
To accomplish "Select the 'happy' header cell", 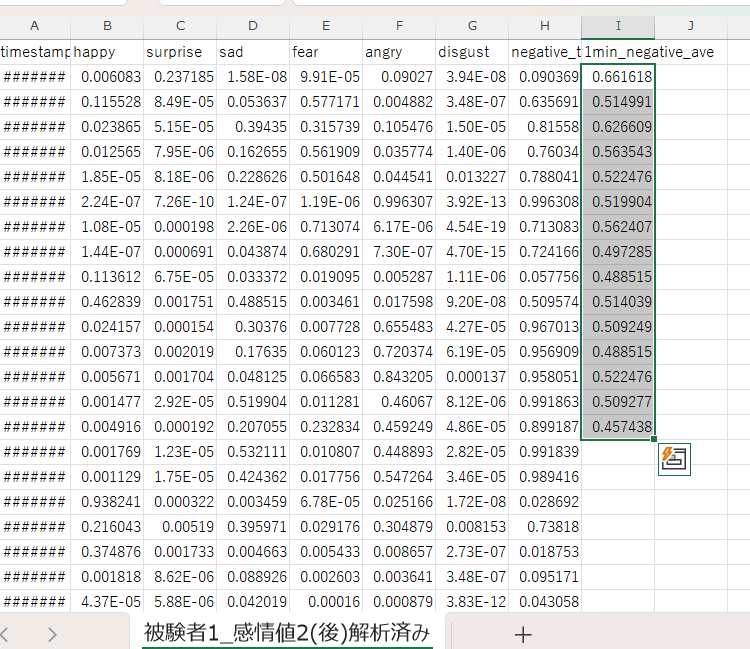I will tap(107, 51).
